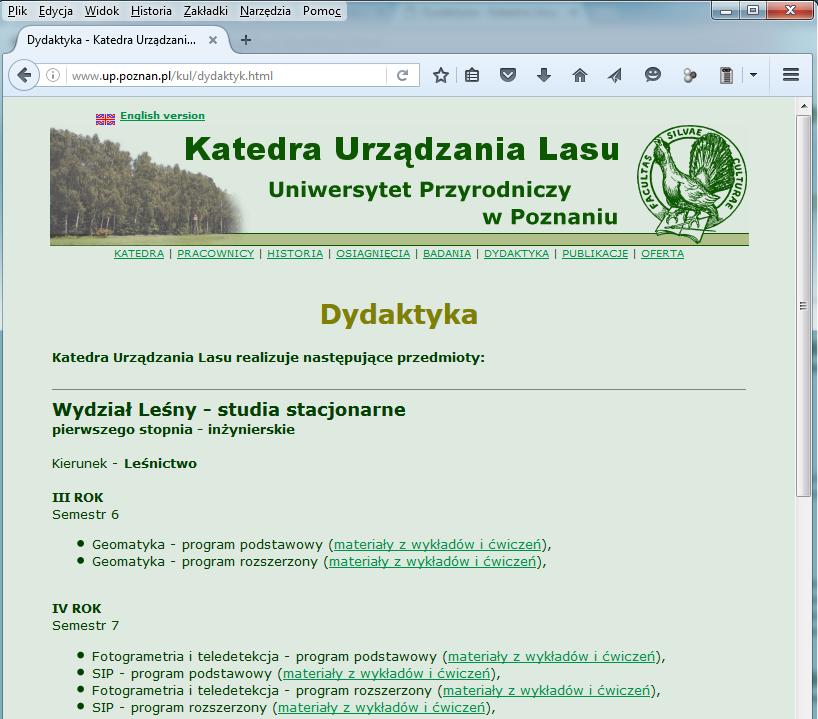
Task: Click 'pierwszego stopnia - inżynierskie' subtitle
Action: pyautogui.click(x=173, y=430)
